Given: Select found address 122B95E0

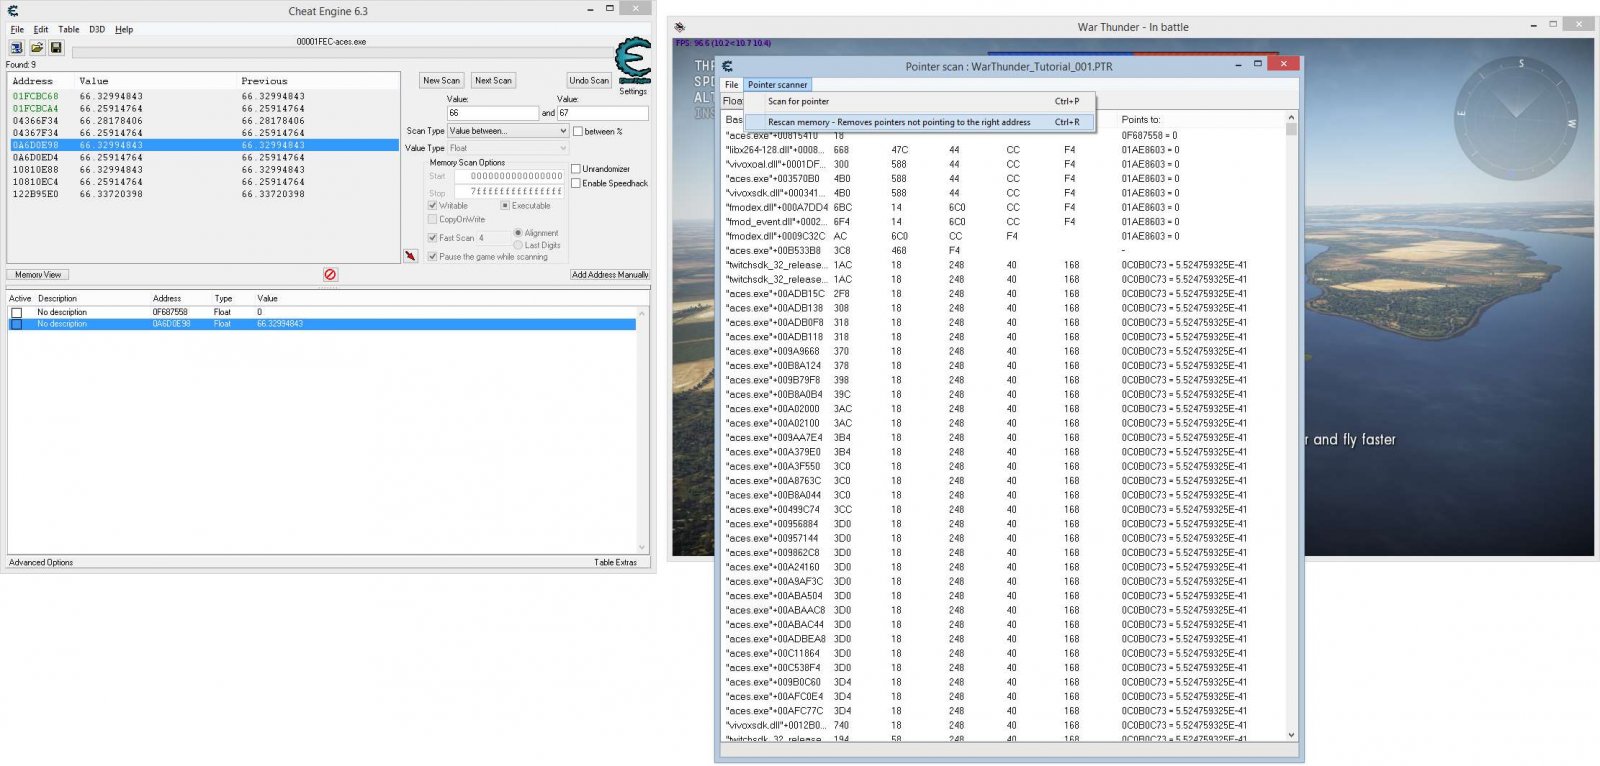Looking at the screenshot, I should click(203, 194).
